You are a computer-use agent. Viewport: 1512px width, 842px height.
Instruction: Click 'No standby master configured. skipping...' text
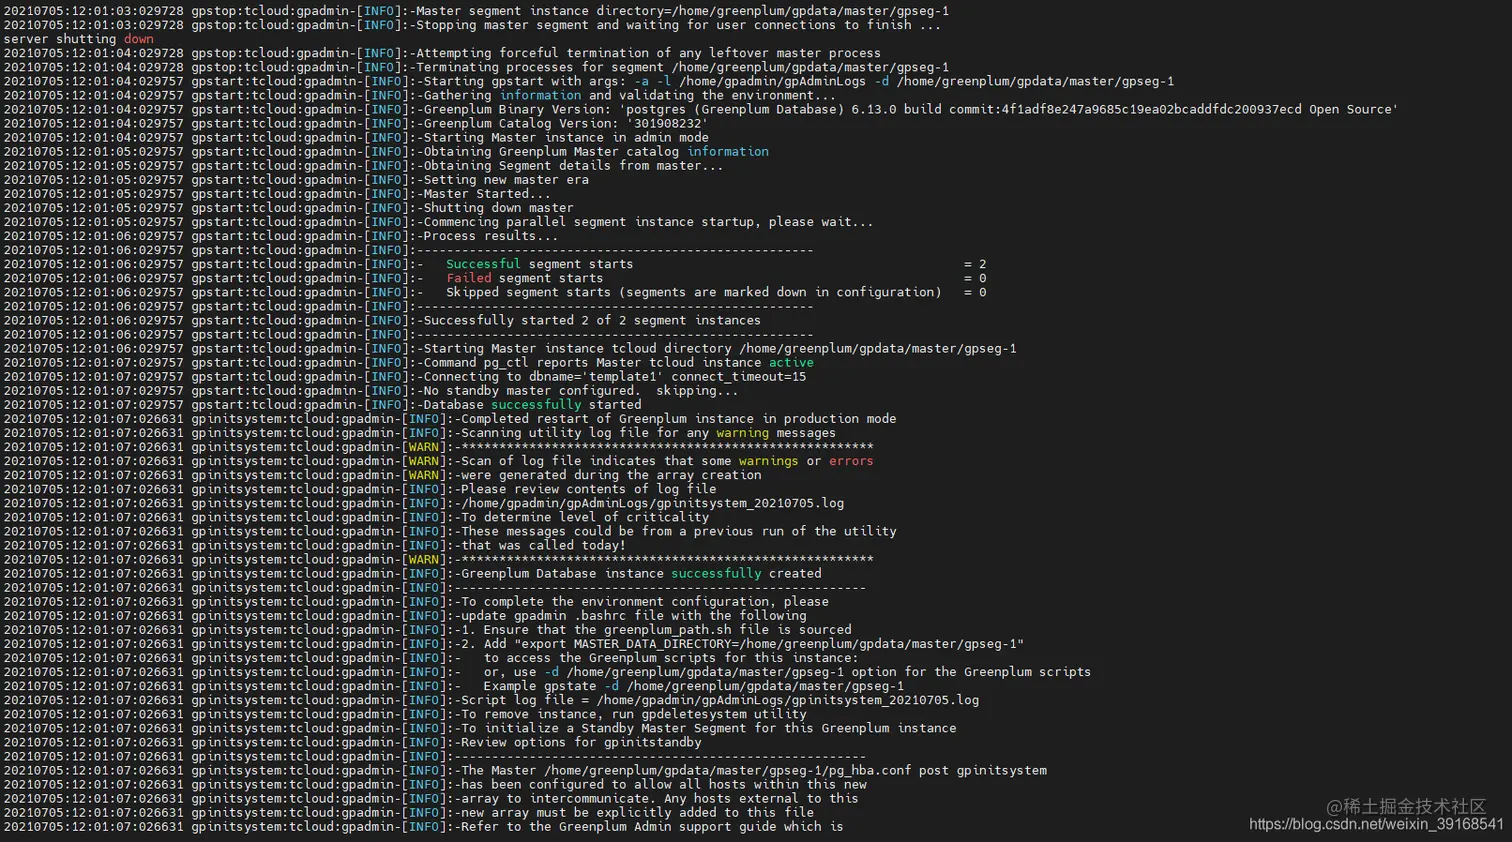click(x=581, y=390)
